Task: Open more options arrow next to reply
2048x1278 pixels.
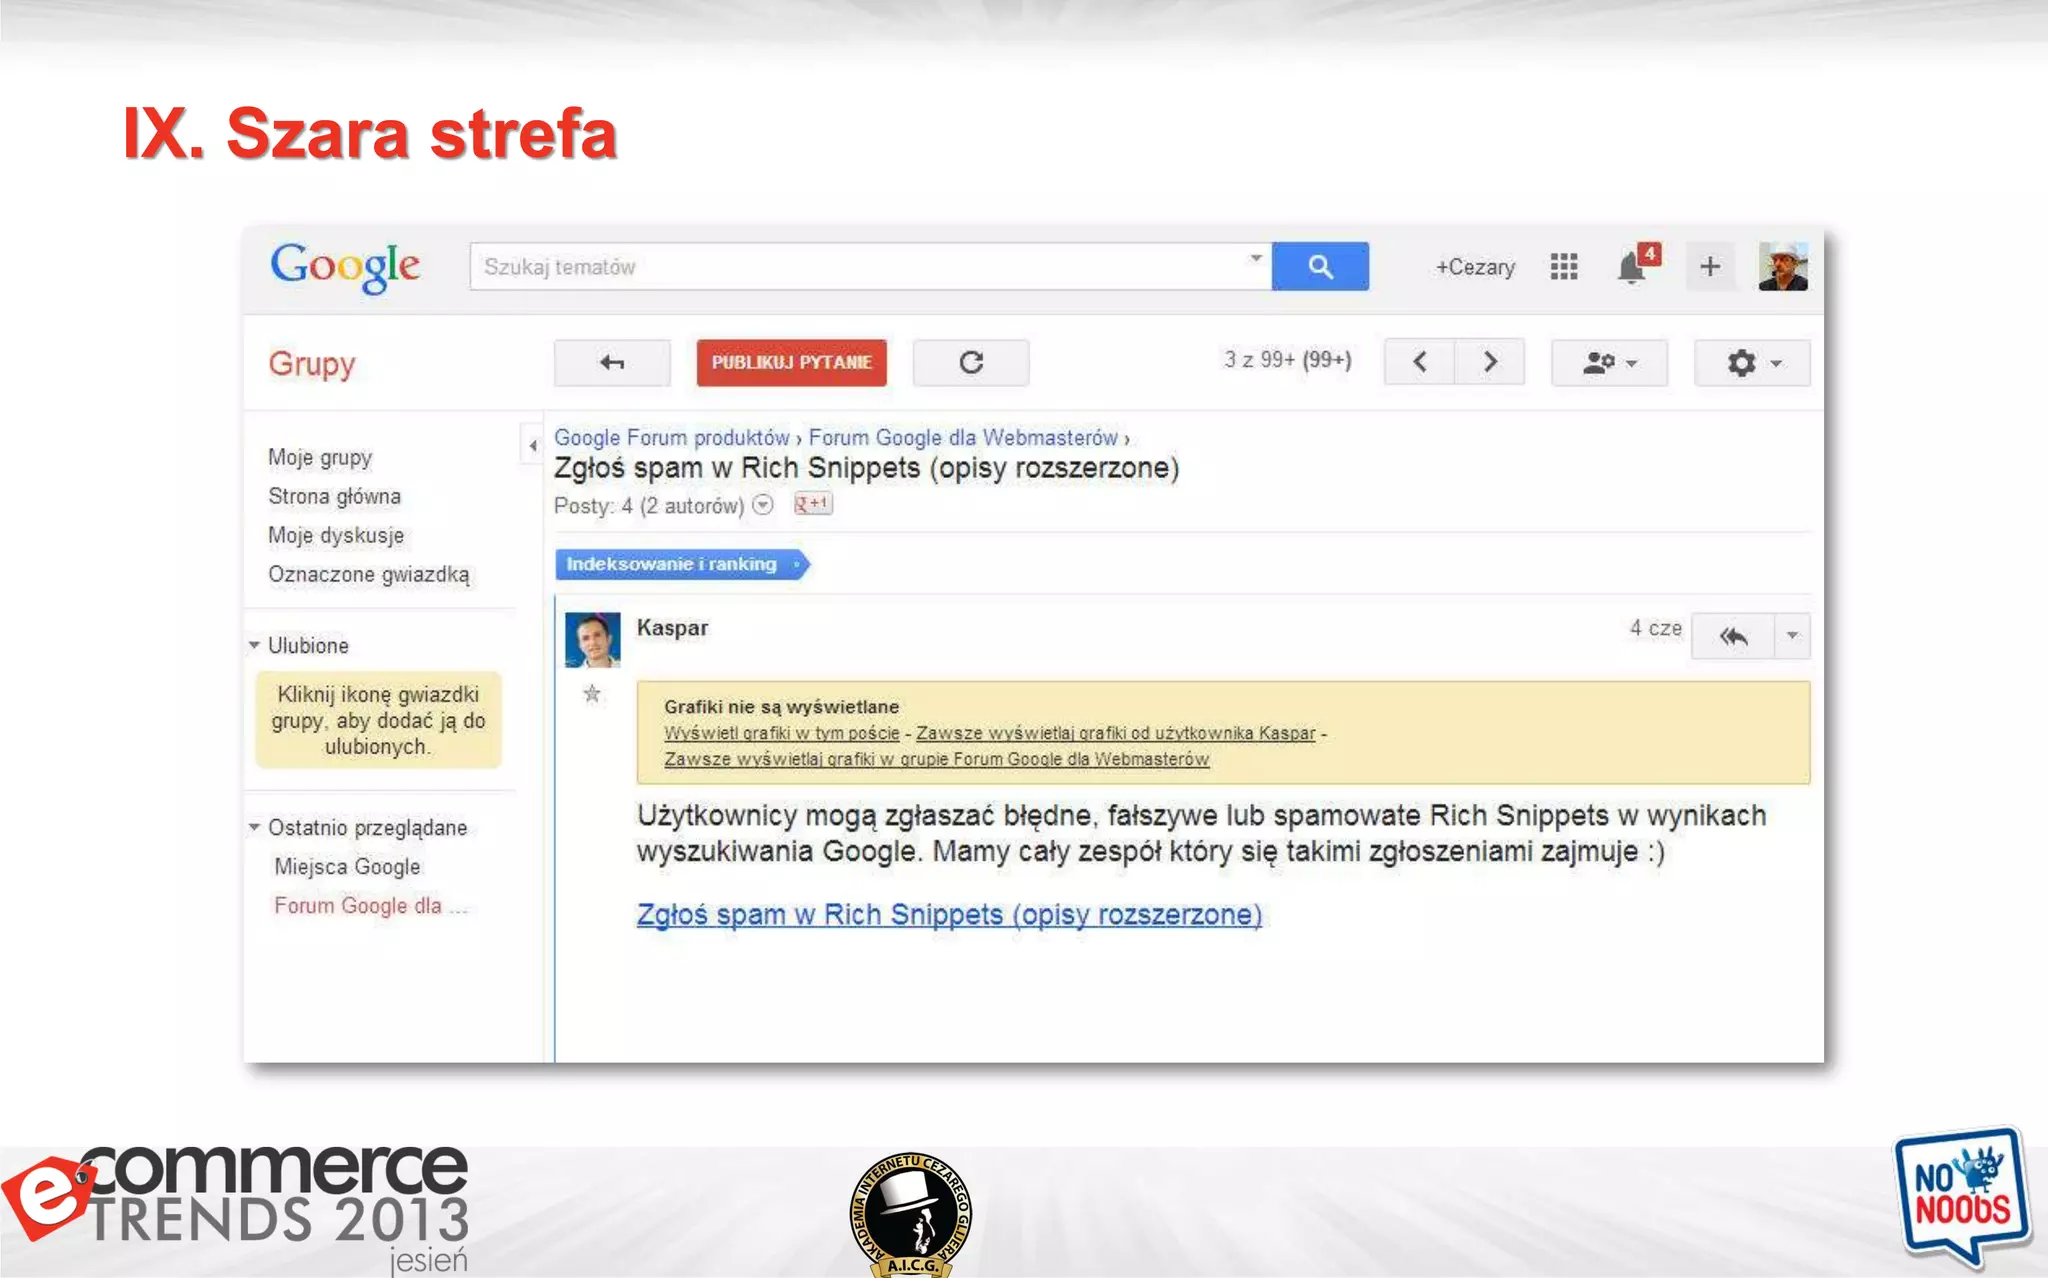Action: (x=1792, y=636)
